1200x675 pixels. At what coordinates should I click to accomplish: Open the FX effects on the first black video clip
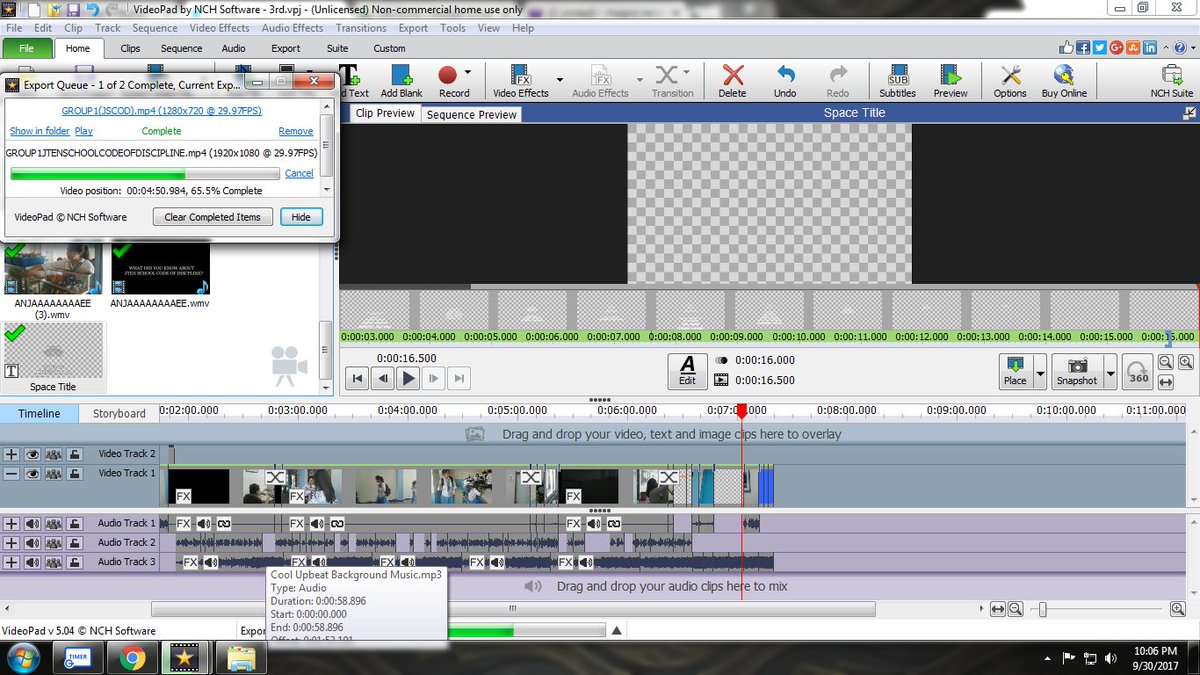click(x=183, y=496)
